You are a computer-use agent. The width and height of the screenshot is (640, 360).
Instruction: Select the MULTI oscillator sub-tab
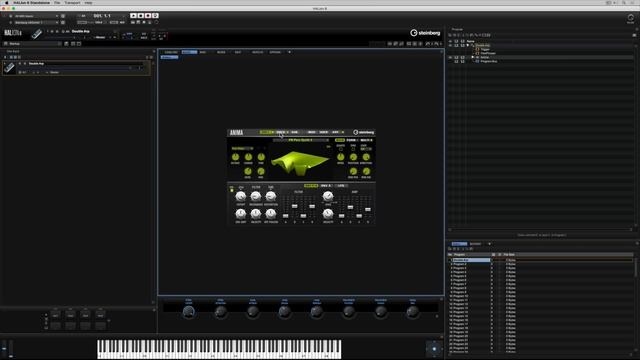(x=366, y=140)
